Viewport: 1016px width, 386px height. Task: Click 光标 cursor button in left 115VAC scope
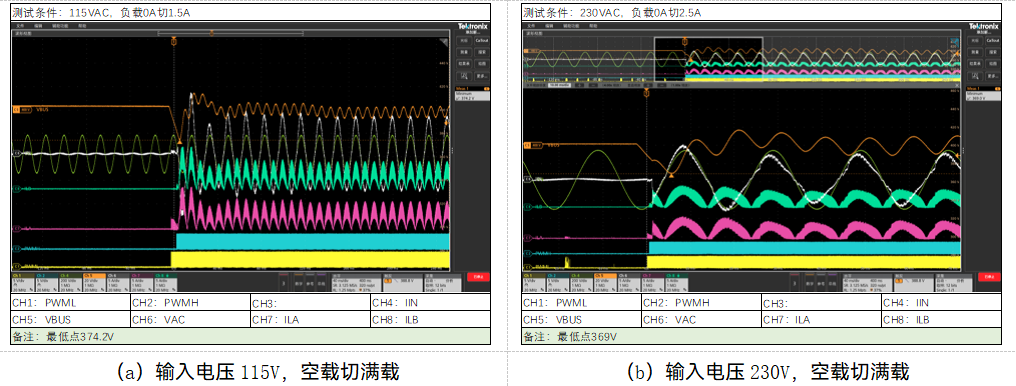coord(465,41)
